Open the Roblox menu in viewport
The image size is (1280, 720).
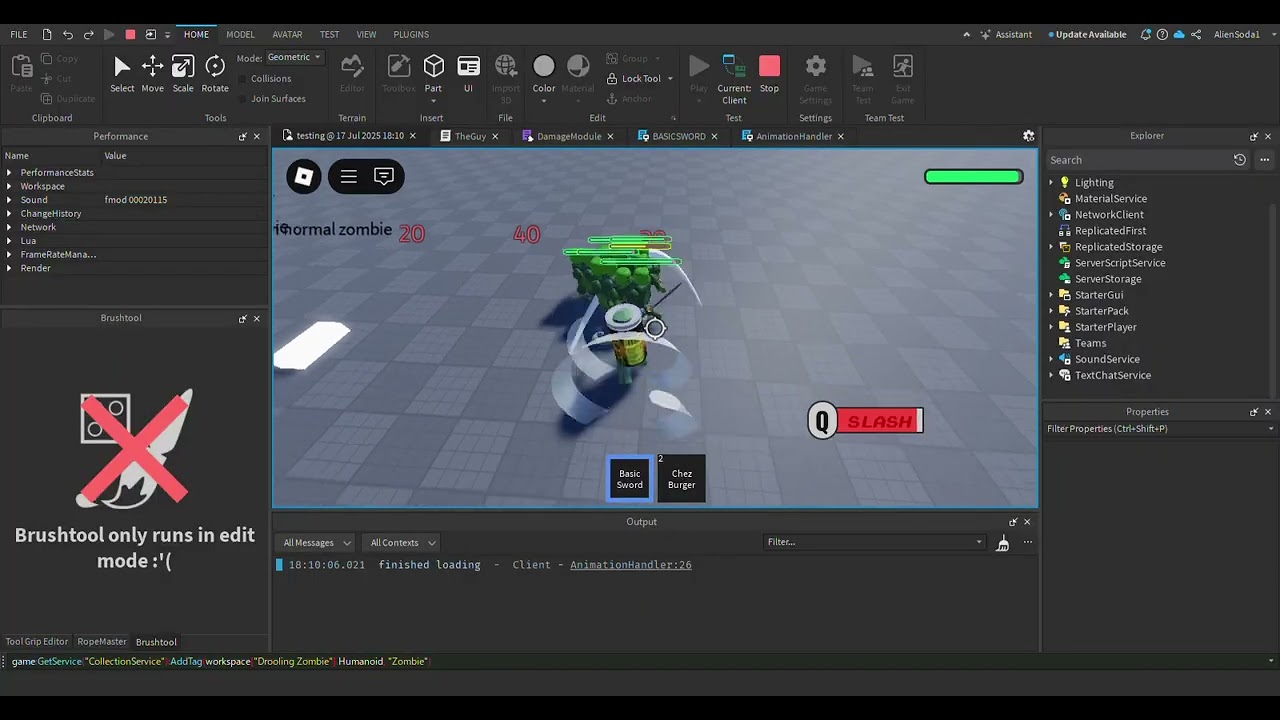(x=304, y=177)
